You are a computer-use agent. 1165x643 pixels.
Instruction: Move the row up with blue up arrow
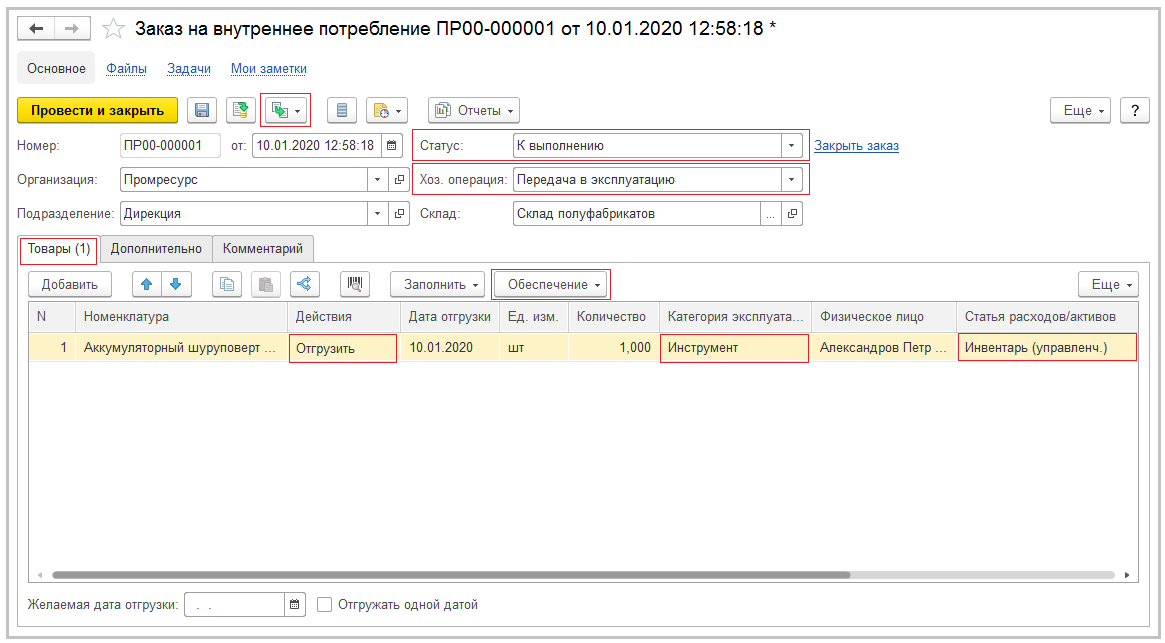pos(146,285)
